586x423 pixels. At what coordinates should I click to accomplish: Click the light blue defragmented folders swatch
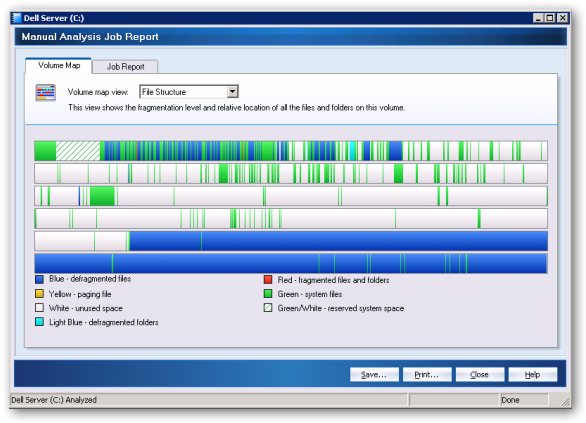(39, 322)
